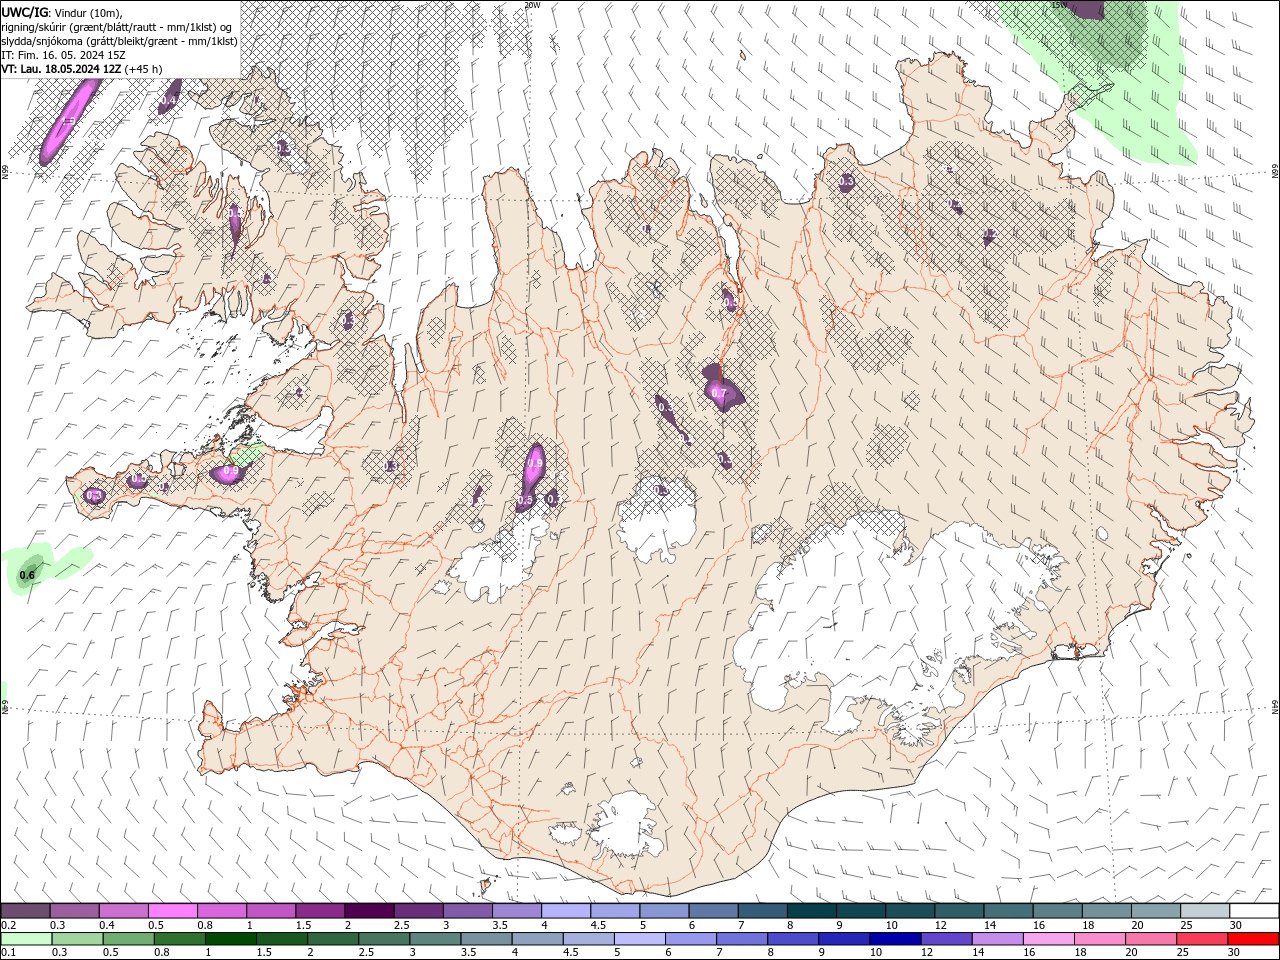1280x960 pixels.
Task: Click the red-pink swatch labeled 25 in lower legend
Action: click(x=1202, y=939)
